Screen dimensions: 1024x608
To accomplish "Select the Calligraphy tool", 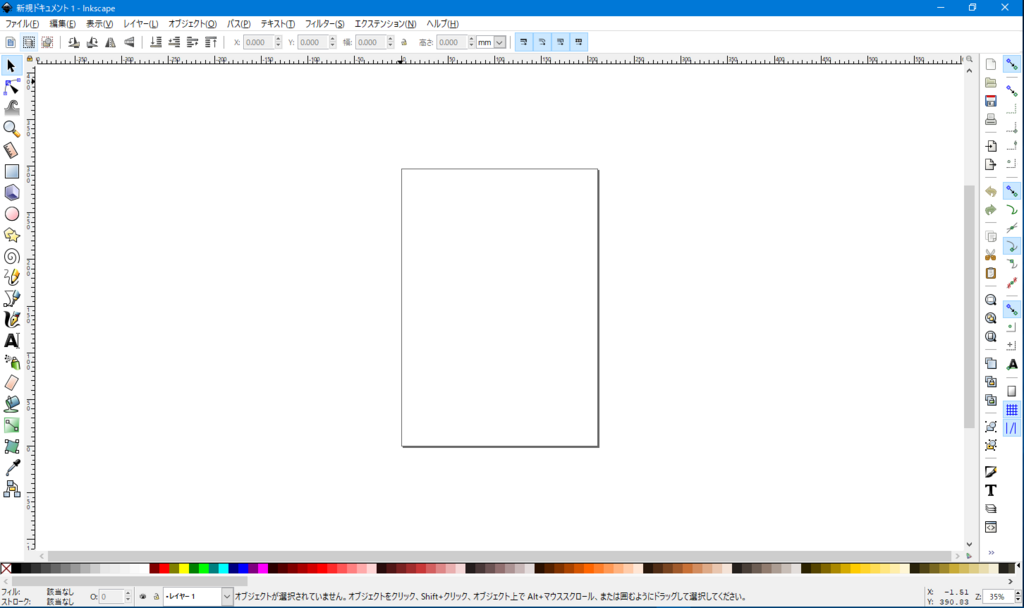I will (x=11, y=319).
